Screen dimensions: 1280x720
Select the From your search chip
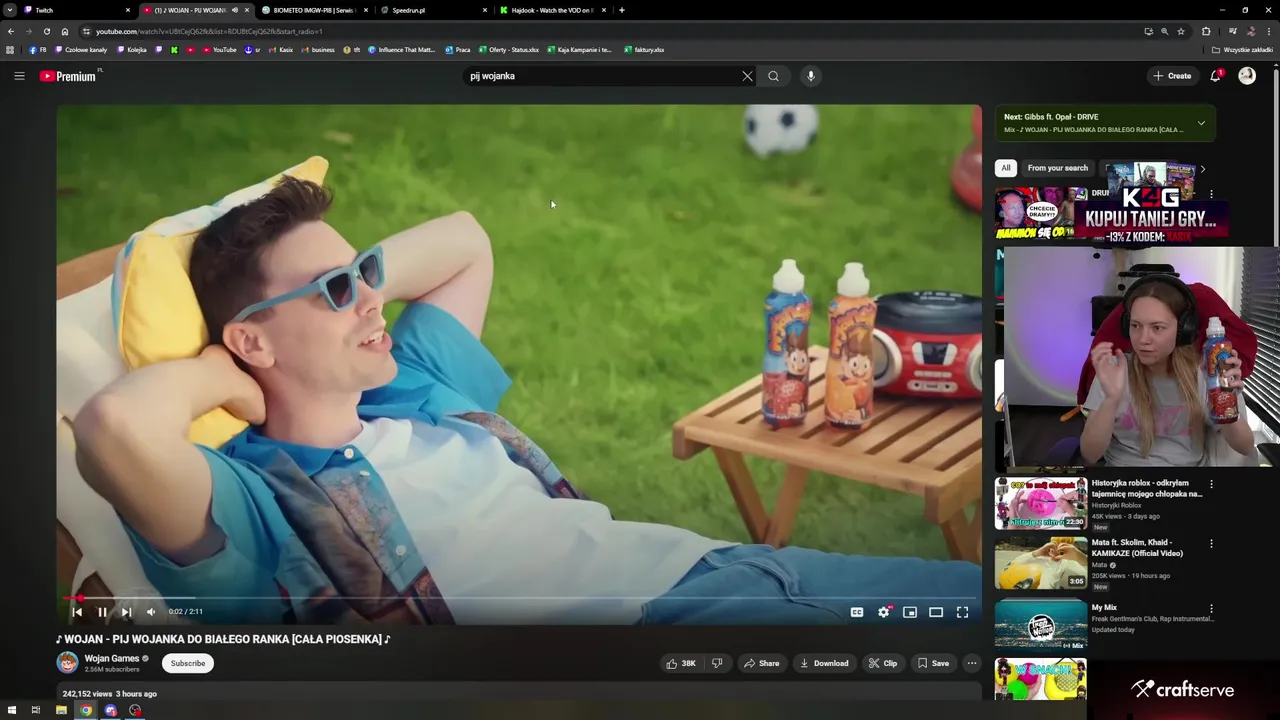[x=1057, y=168]
